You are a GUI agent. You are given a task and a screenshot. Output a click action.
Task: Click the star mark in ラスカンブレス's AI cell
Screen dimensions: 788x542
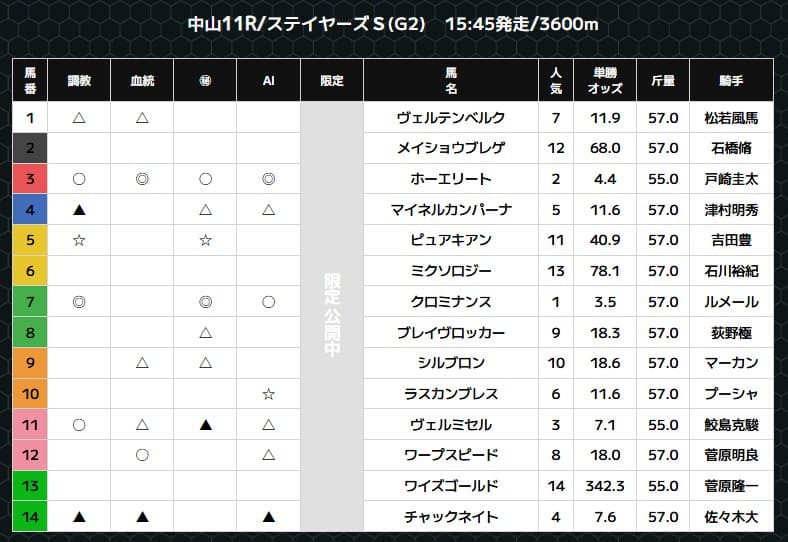click(268, 394)
